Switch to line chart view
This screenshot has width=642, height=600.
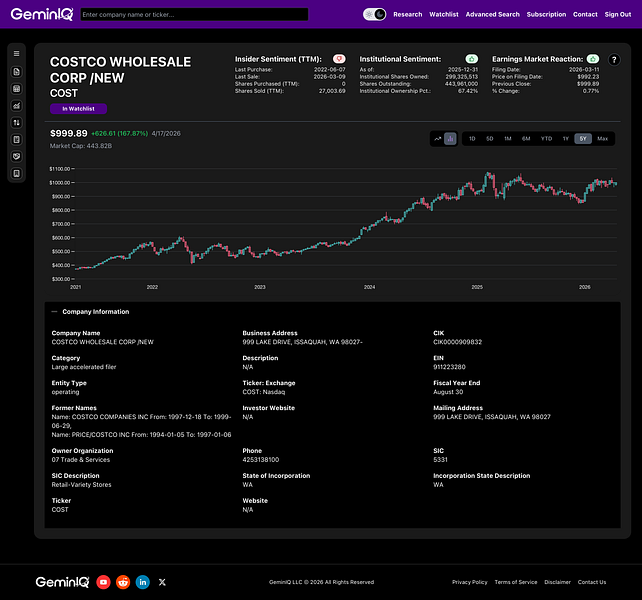pyautogui.click(x=438, y=139)
